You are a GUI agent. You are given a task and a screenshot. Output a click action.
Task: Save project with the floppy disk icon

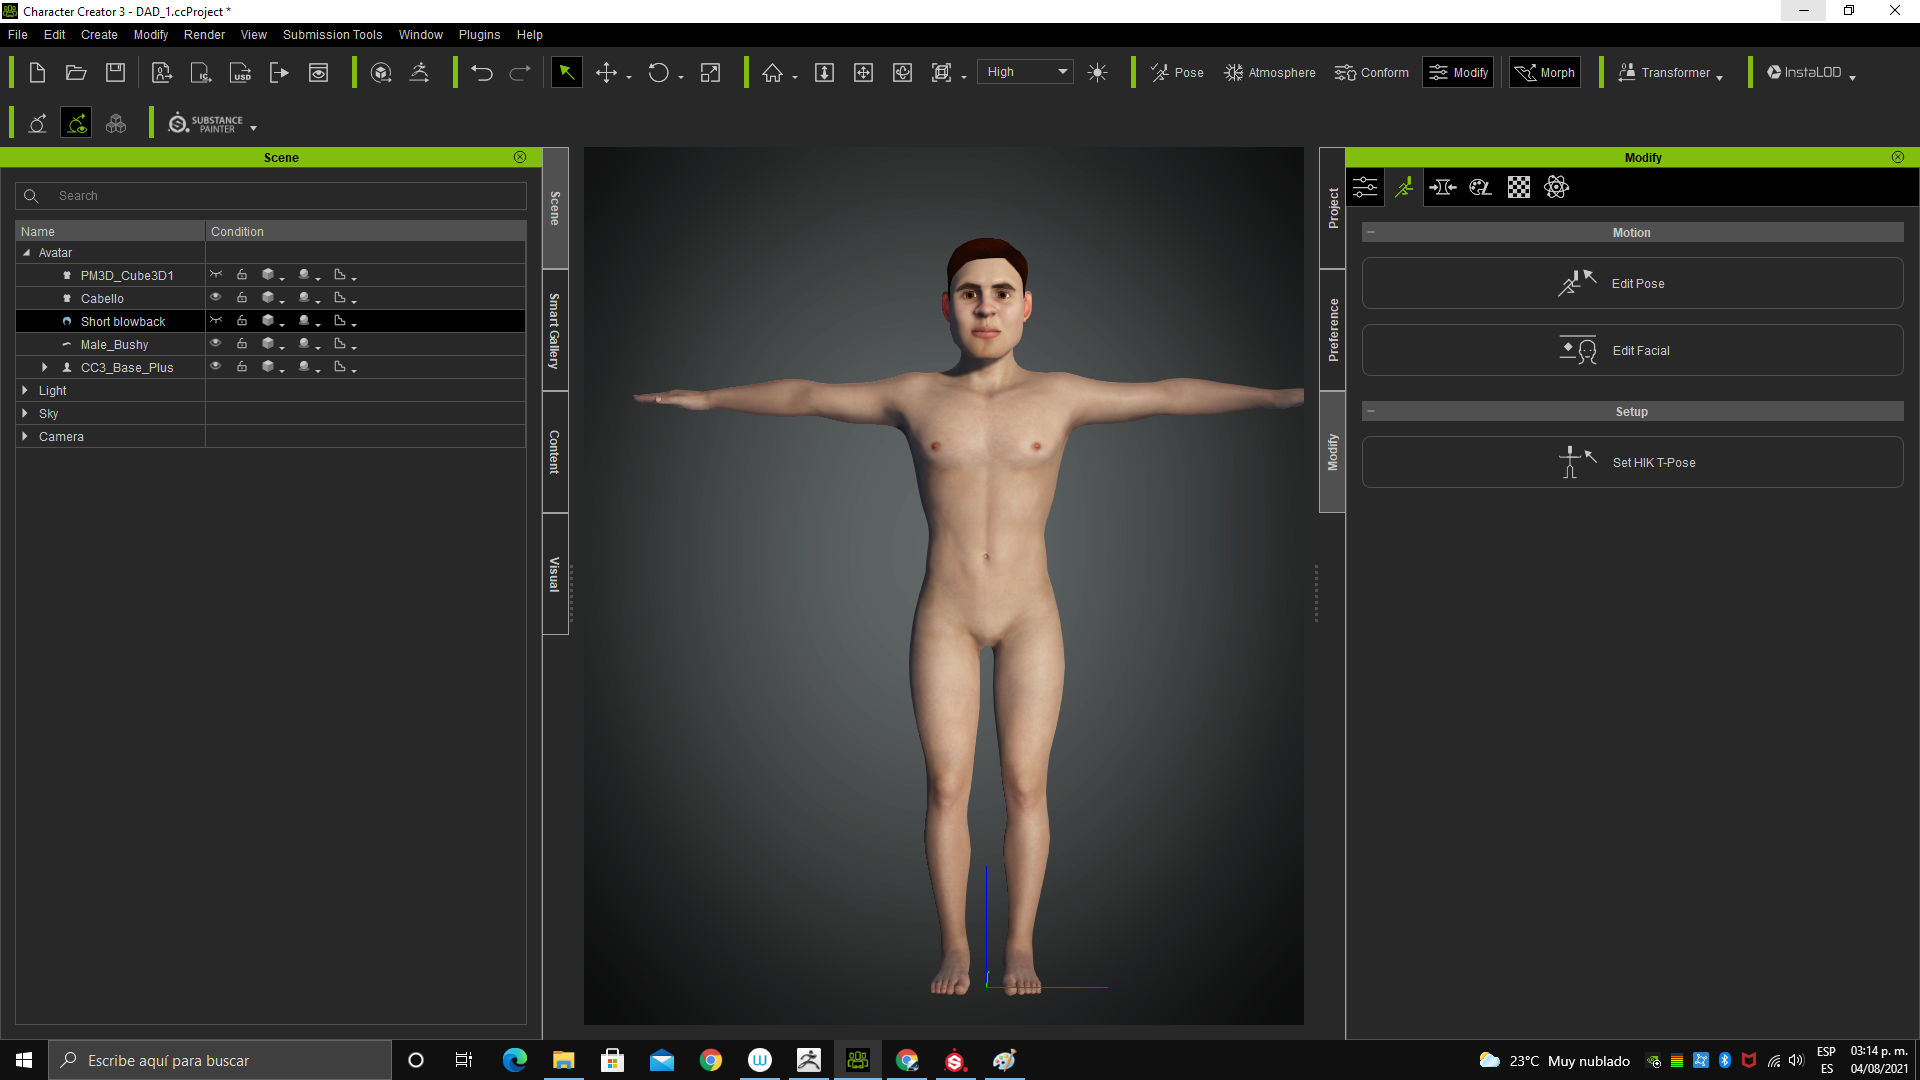pyautogui.click(x=116, y=73)
